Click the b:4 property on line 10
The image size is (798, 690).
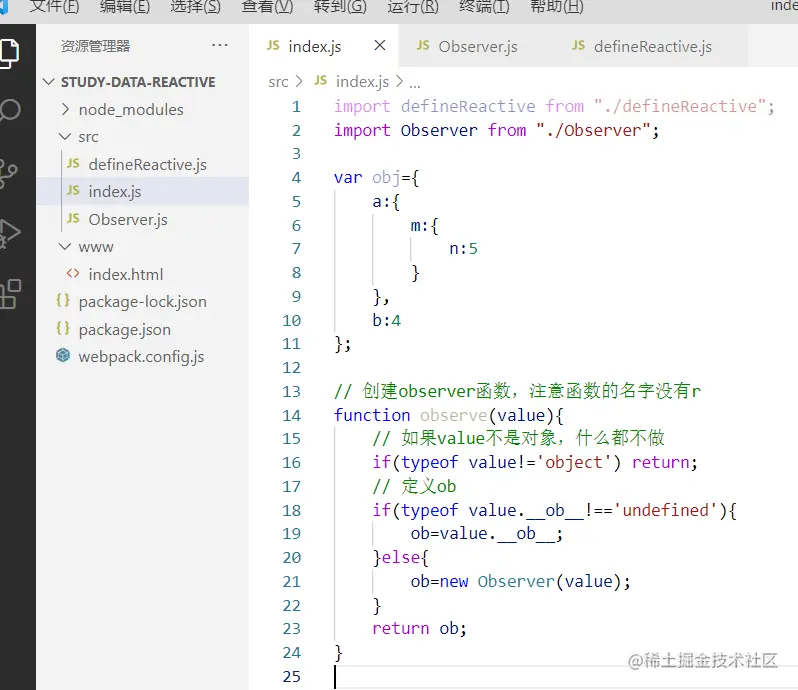[x=386, y=320]
